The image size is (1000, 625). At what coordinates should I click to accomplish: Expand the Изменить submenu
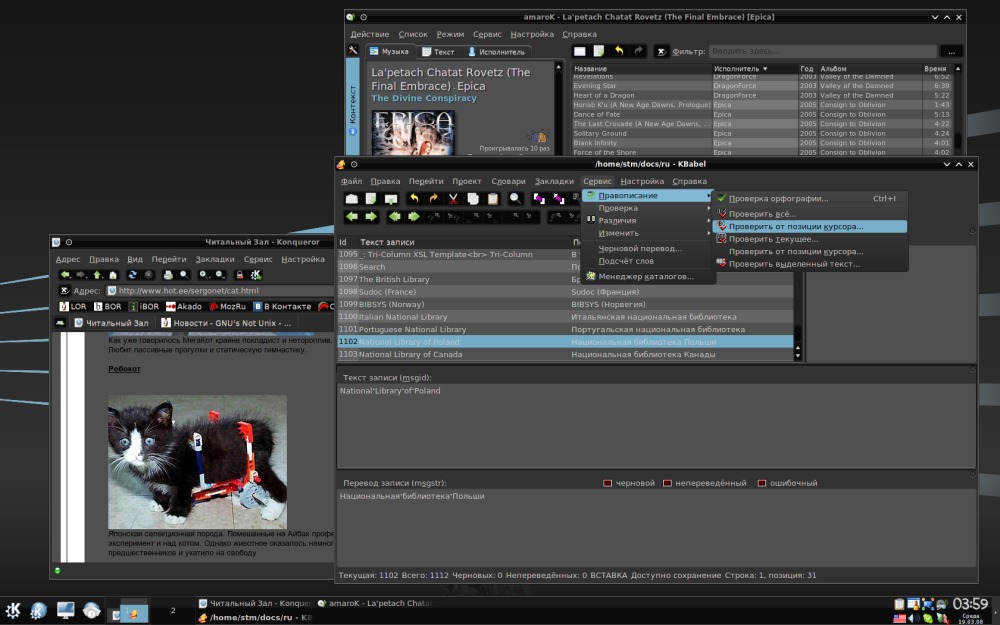(x=647, y=233)
